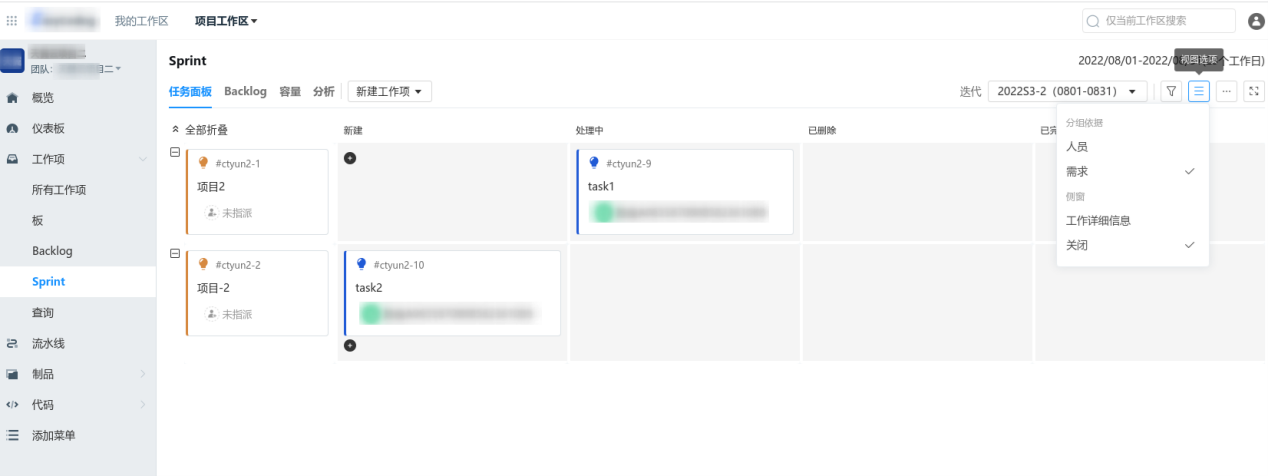The height and width of the screenshot is (476, 1268).
Task: Open the iteration 2022S3-2 selector
Action: tap(1067, 91)
